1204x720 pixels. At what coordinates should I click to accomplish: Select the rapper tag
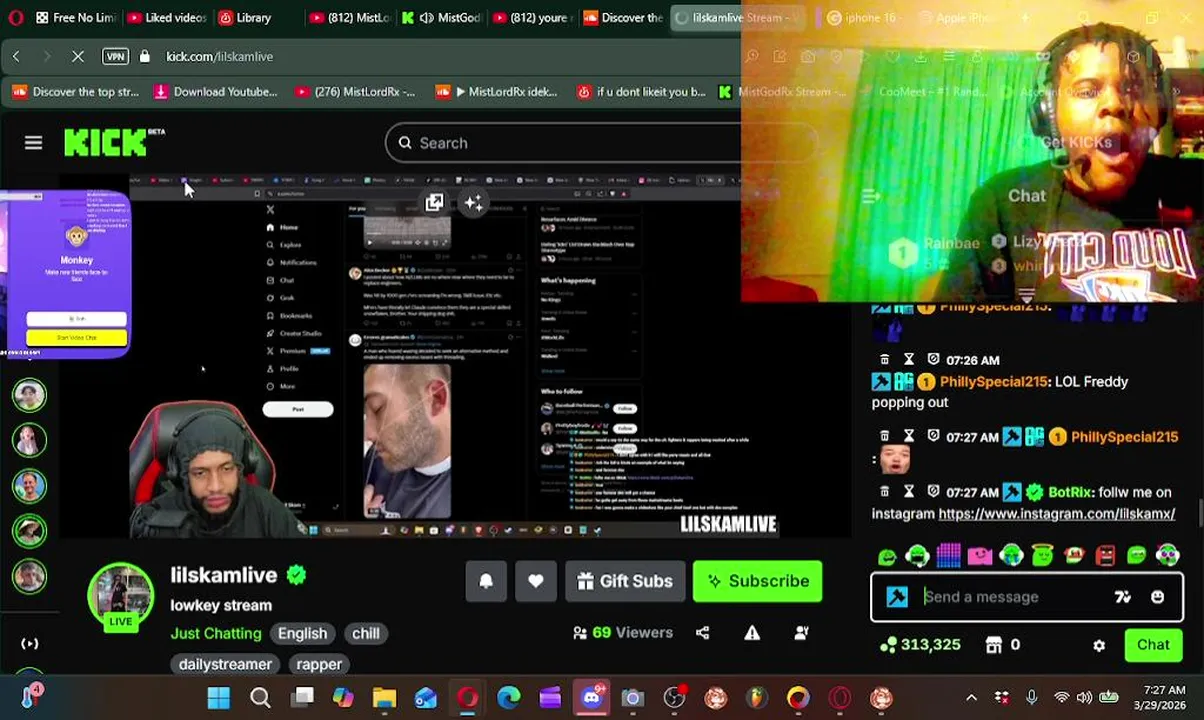pos(319,664)
